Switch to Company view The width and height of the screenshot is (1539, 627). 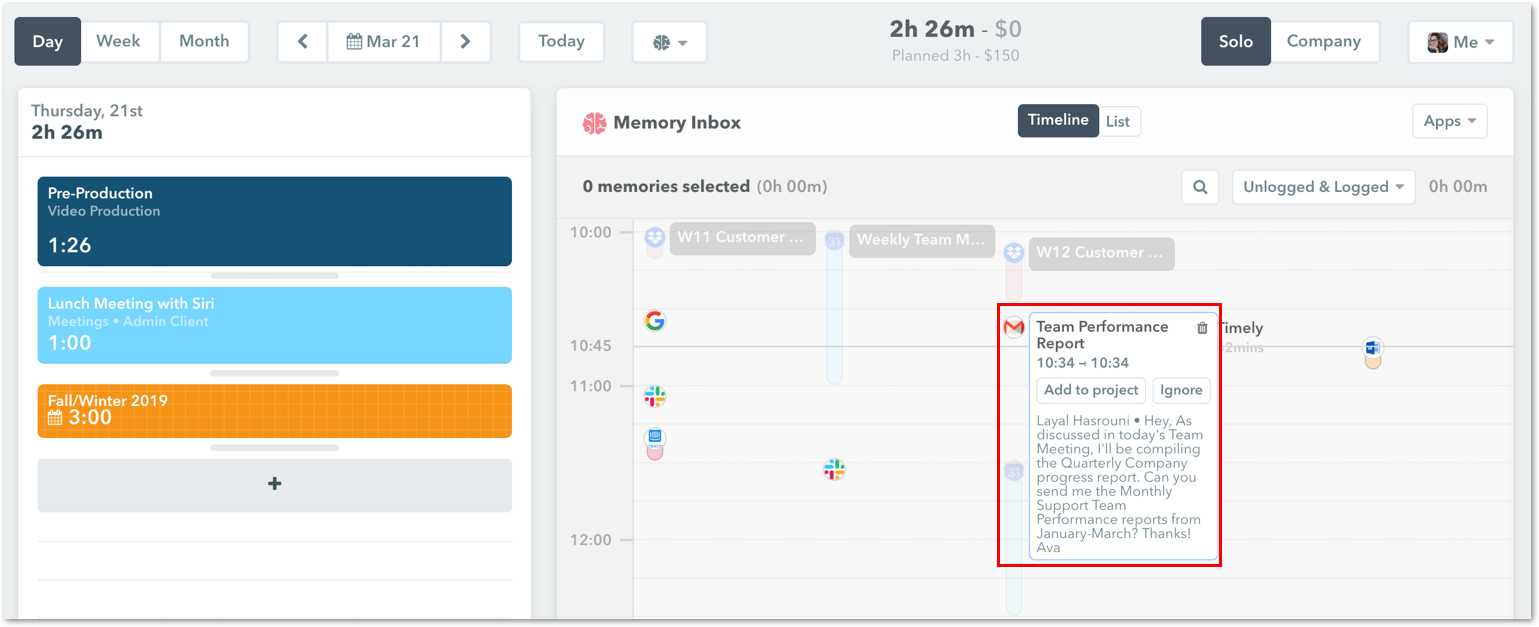tap(1325, 41)
